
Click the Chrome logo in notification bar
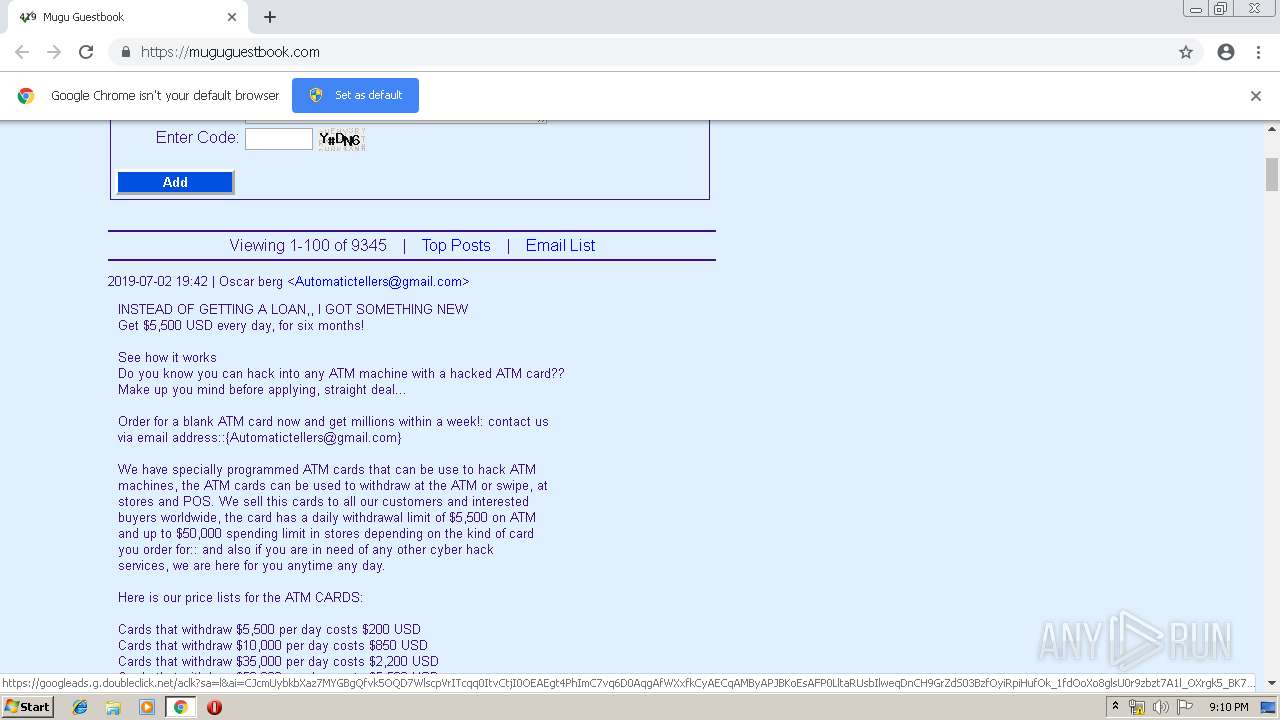[26, 96]
